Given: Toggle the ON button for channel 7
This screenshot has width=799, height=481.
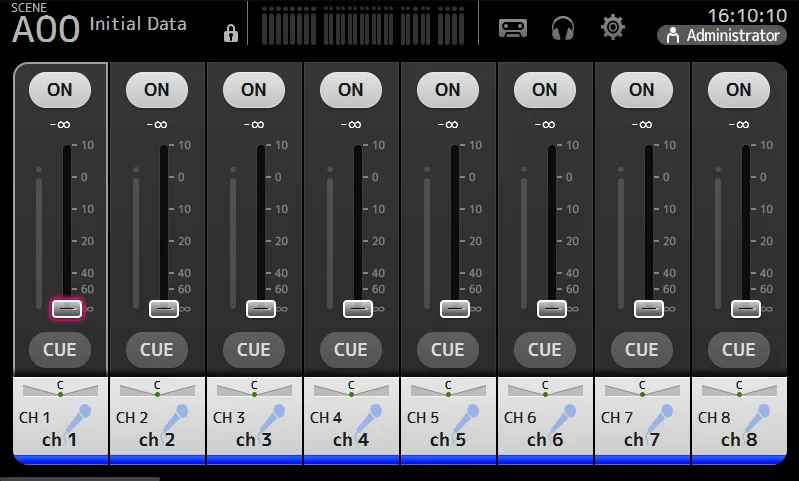Looking at the screenshot, I should click(x=642, y=90).
